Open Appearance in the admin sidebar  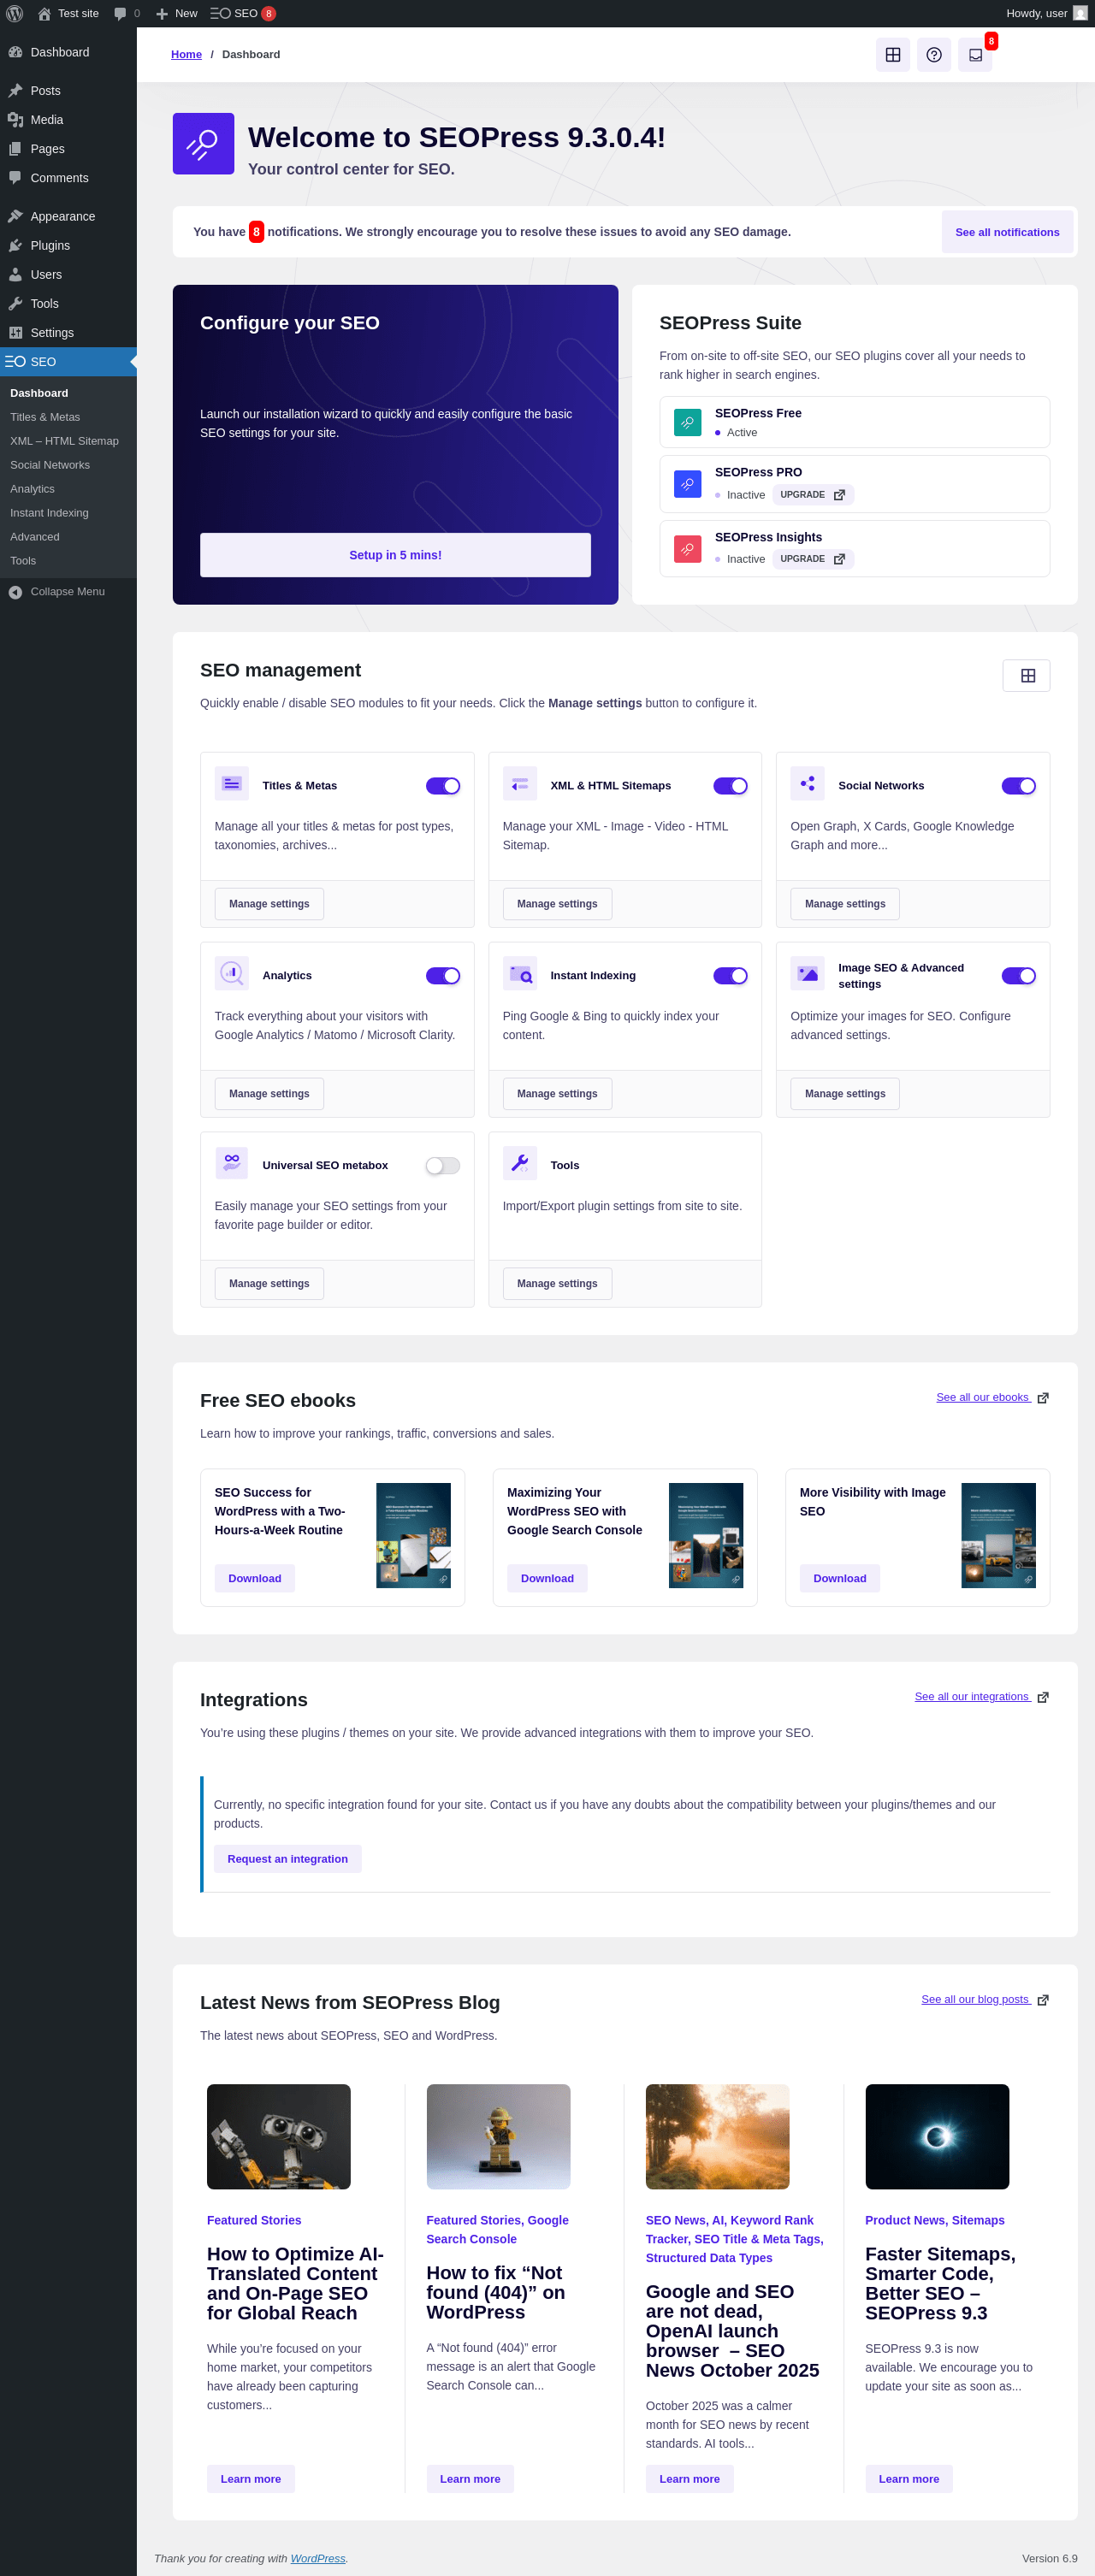pyautogui.click(x=68, y=217)
